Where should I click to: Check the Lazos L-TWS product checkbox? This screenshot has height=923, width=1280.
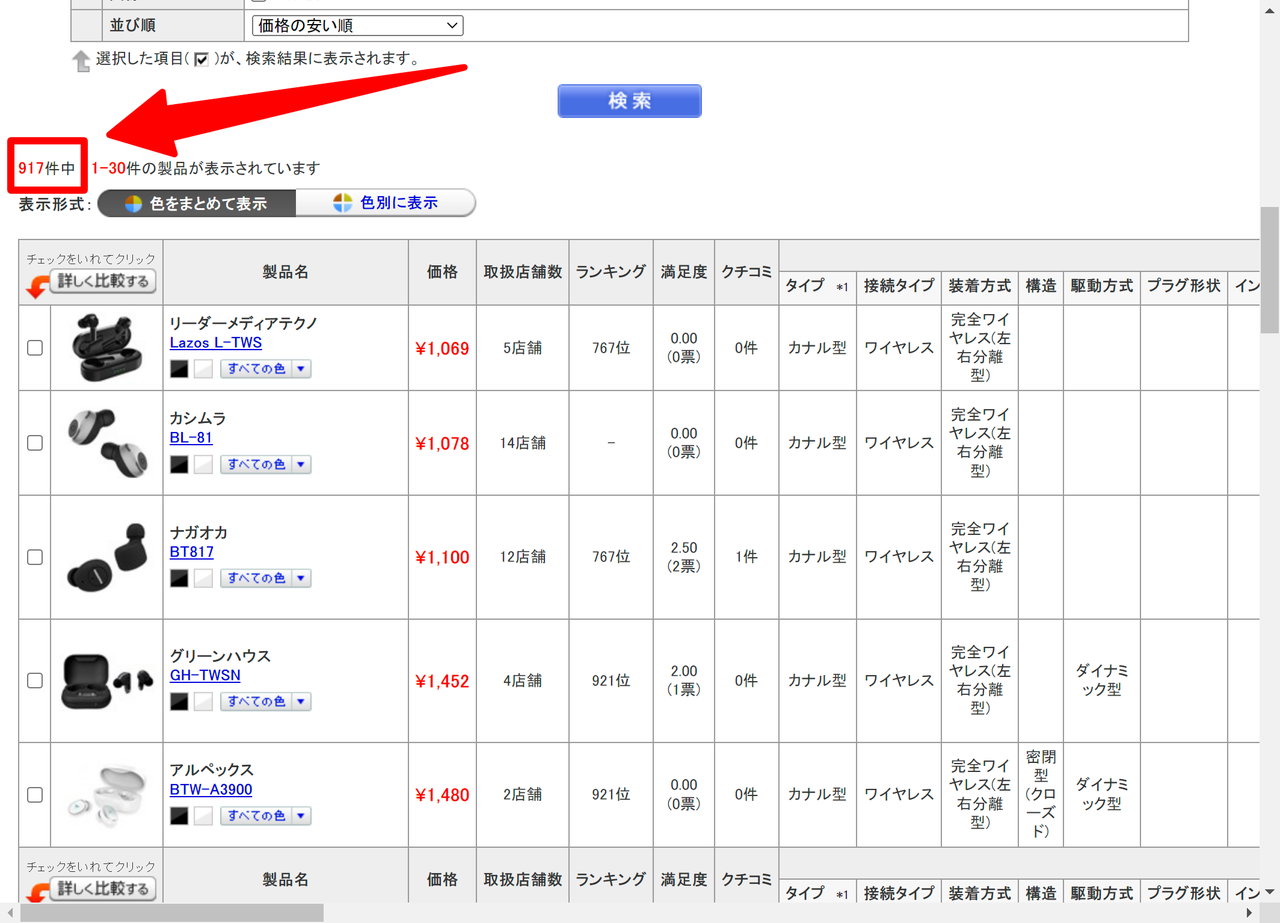[x=35, y=348]
